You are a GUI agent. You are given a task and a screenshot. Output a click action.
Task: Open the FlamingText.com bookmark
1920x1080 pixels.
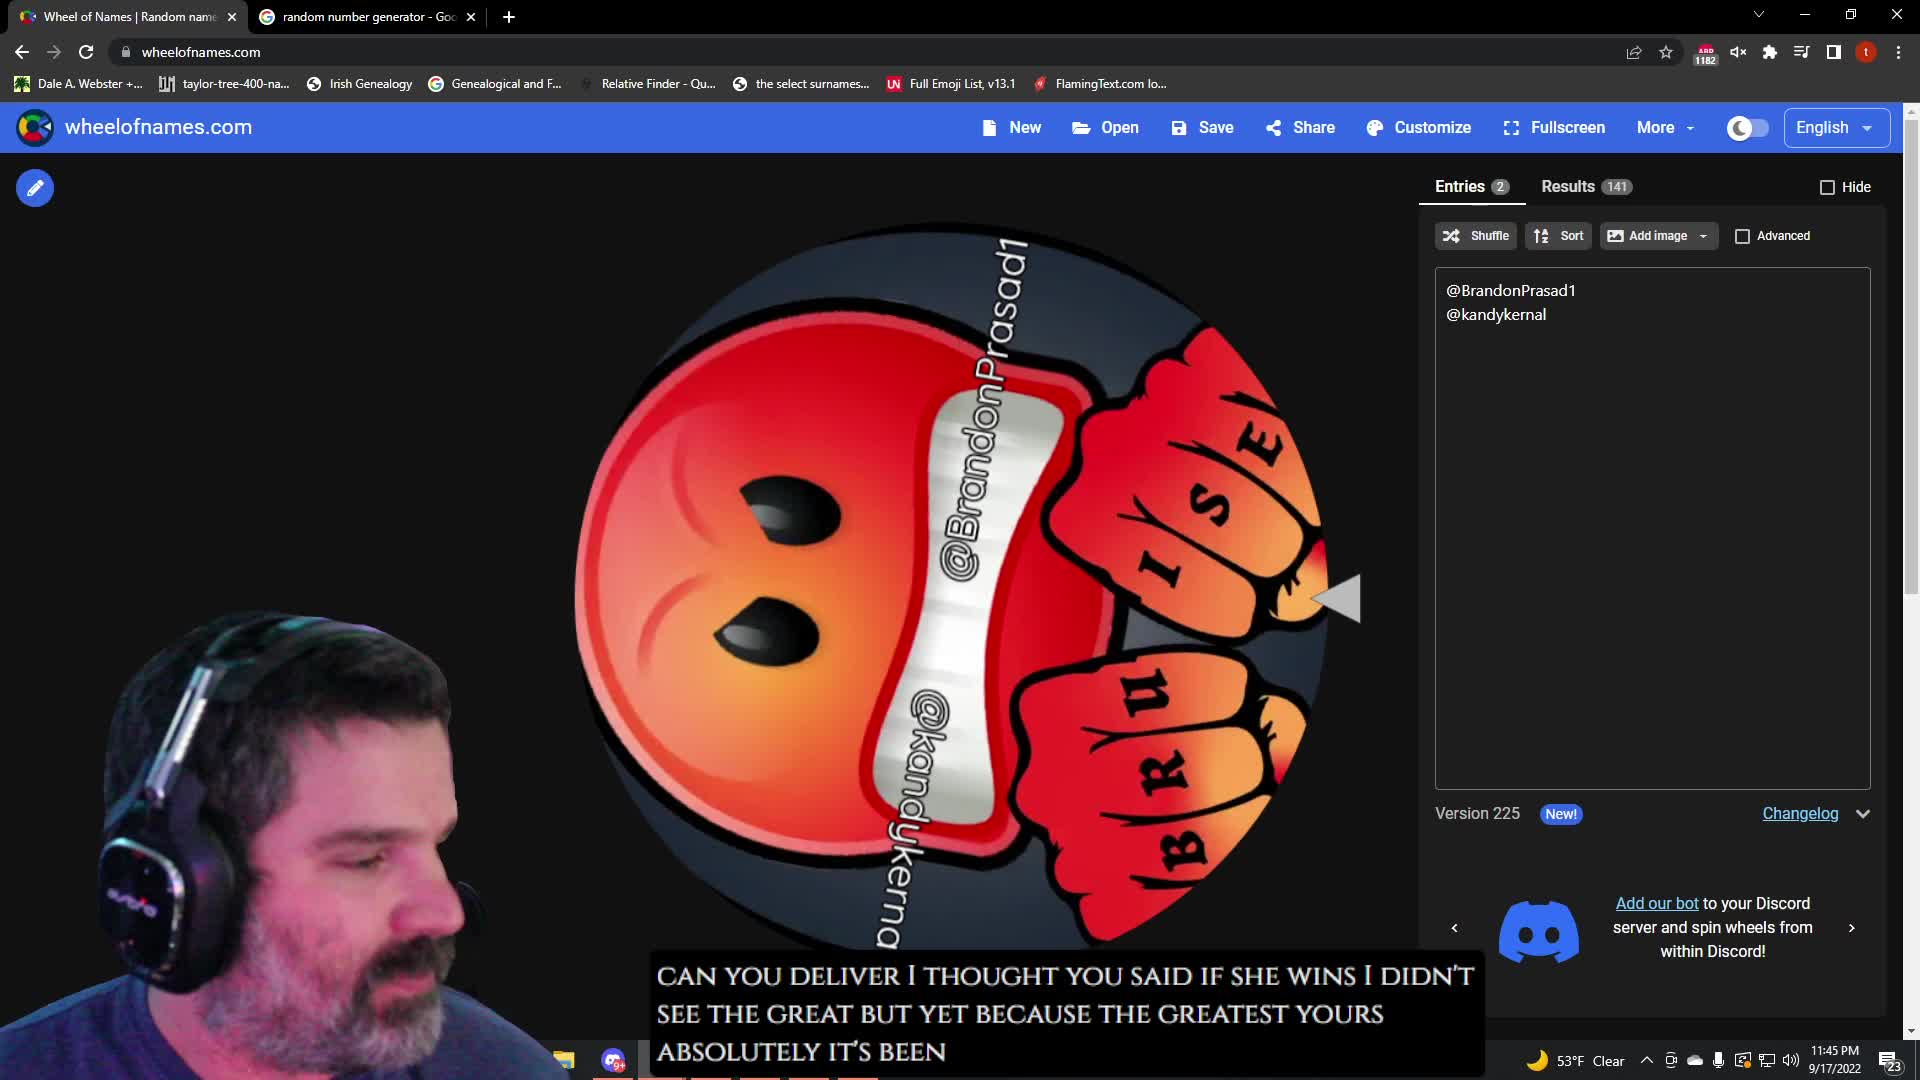click(x=1100, y=84)
